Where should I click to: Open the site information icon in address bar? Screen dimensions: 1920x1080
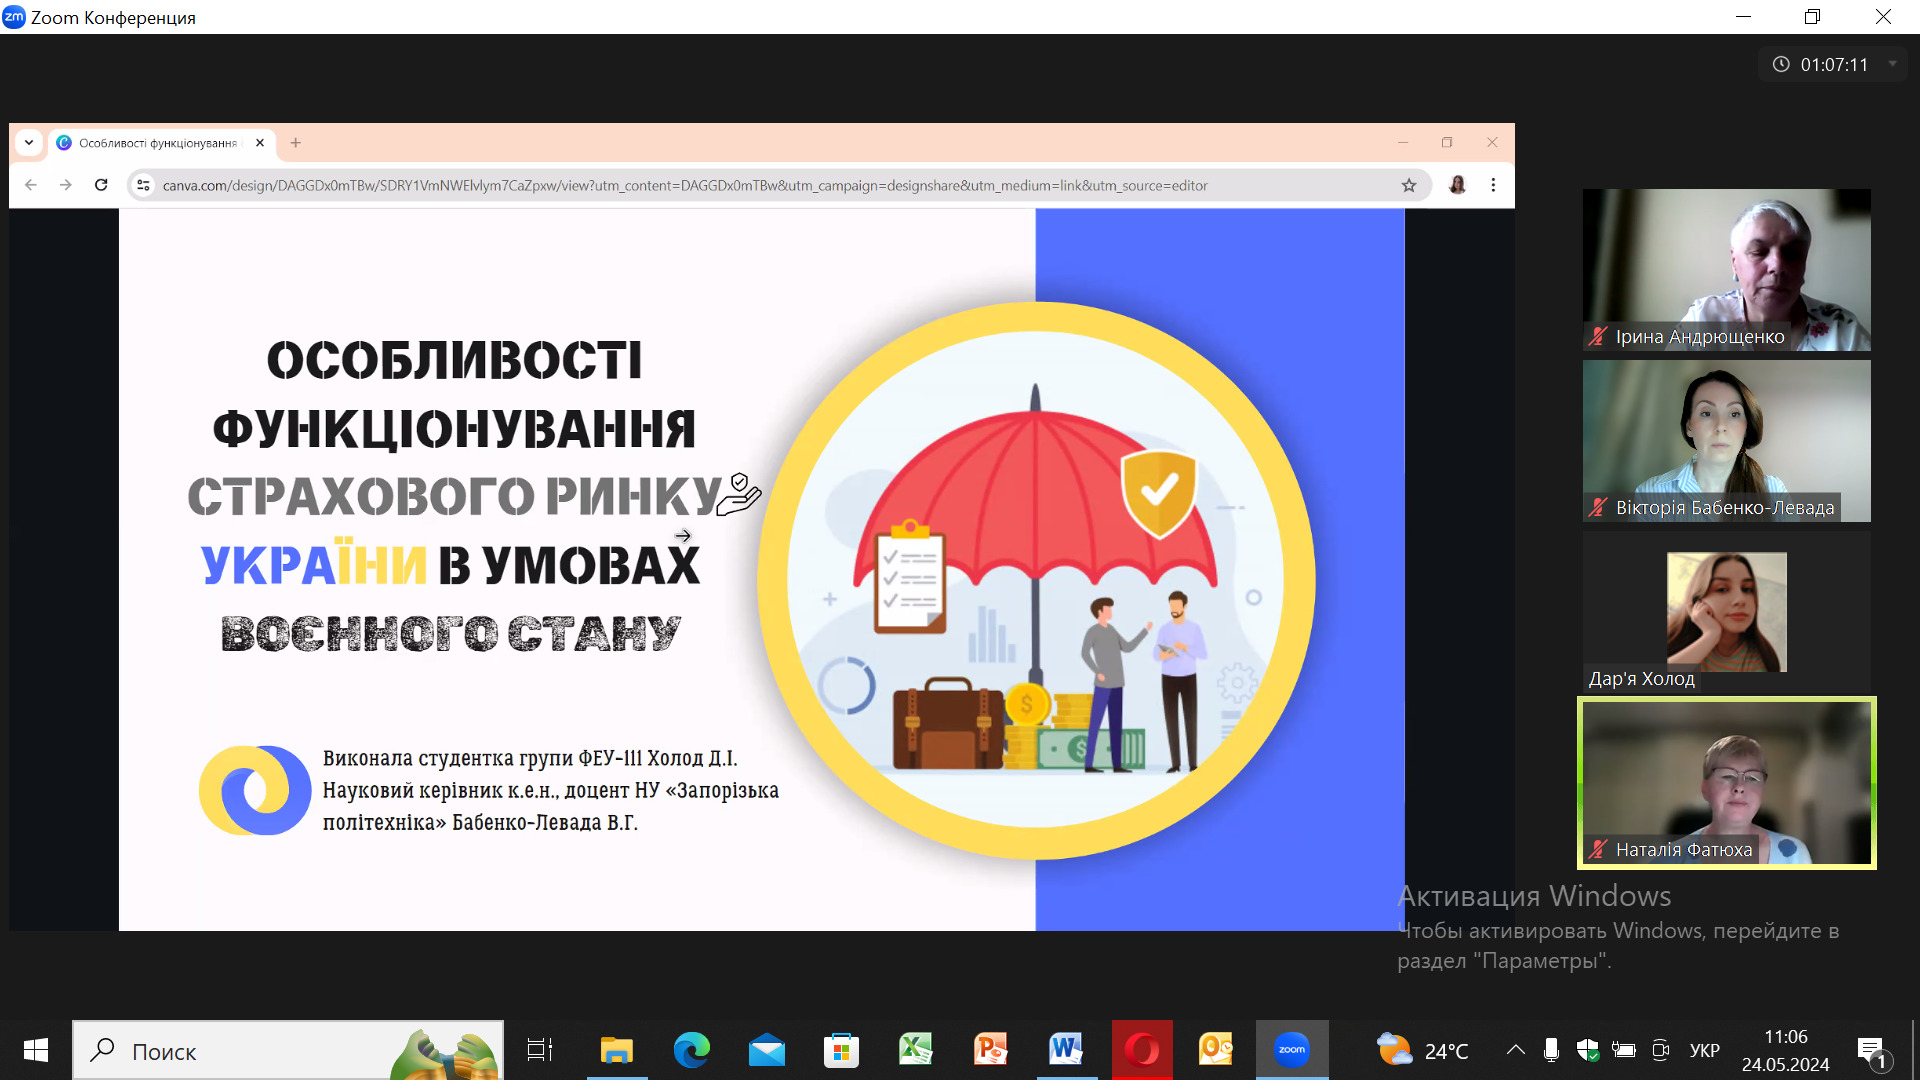pos(143,185)
